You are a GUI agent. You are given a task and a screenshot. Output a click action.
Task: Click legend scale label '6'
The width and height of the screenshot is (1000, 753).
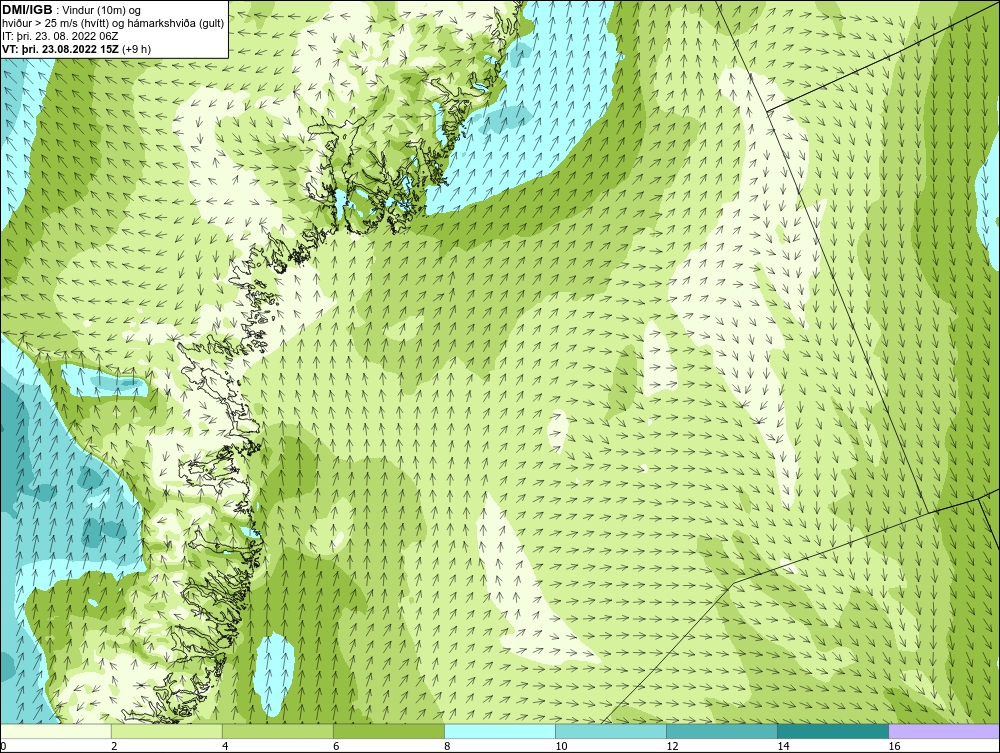point(336,746)
